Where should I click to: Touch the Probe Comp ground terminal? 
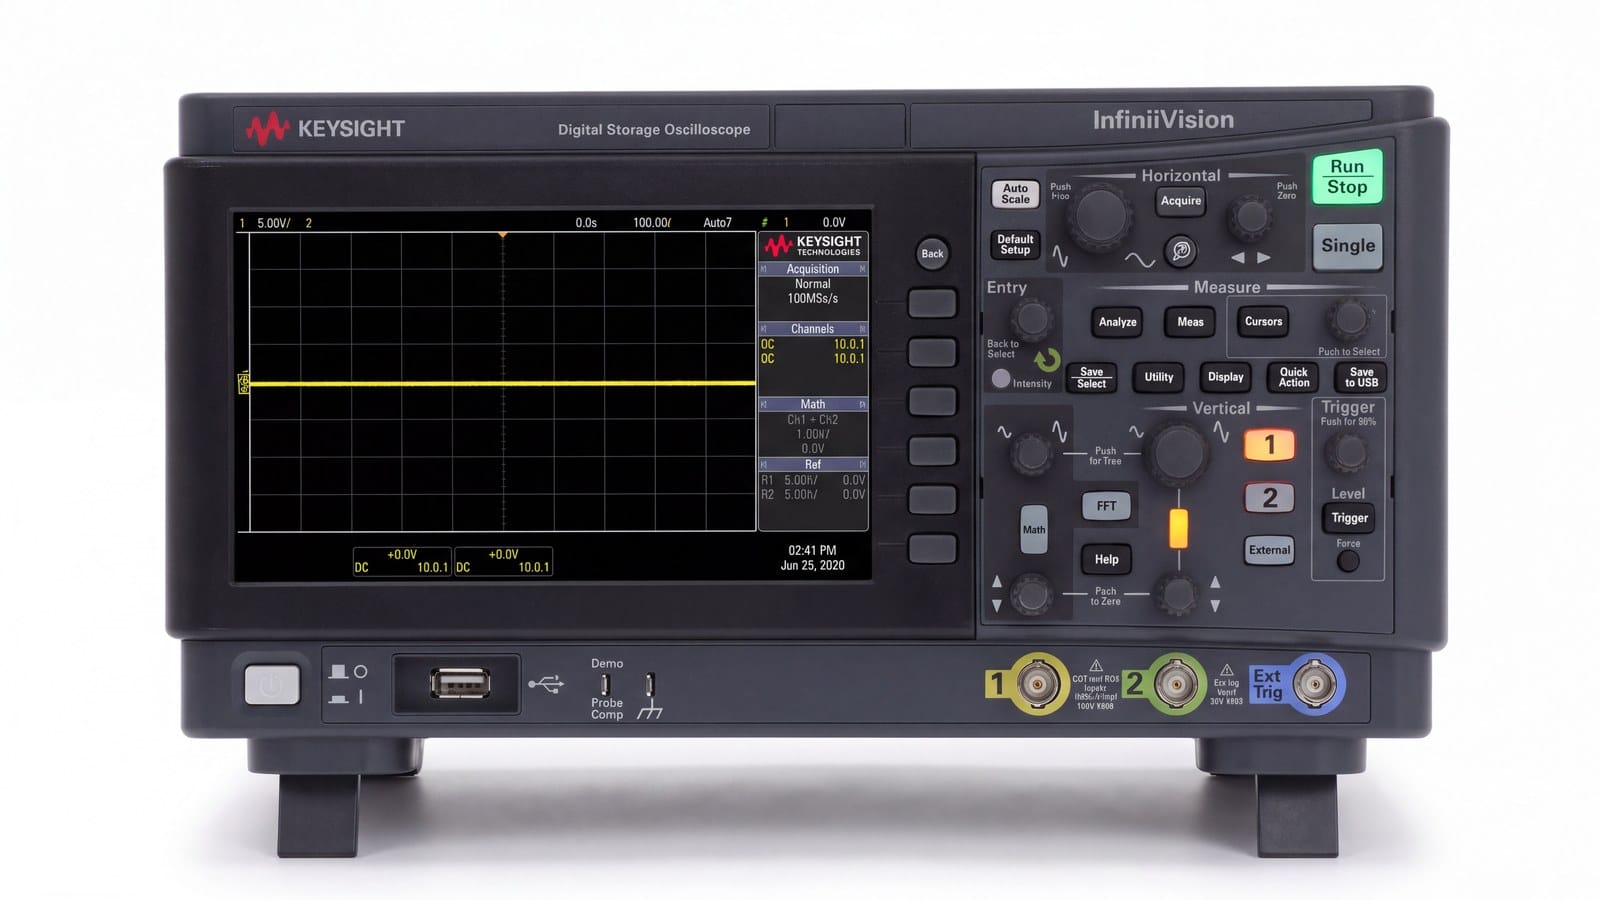[650, 684]
